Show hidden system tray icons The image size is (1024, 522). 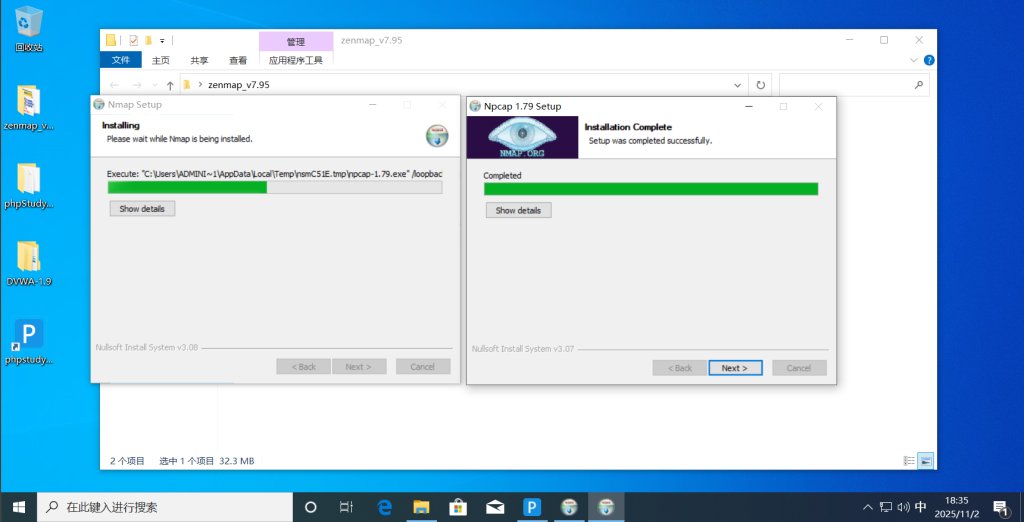coord(867,507)
